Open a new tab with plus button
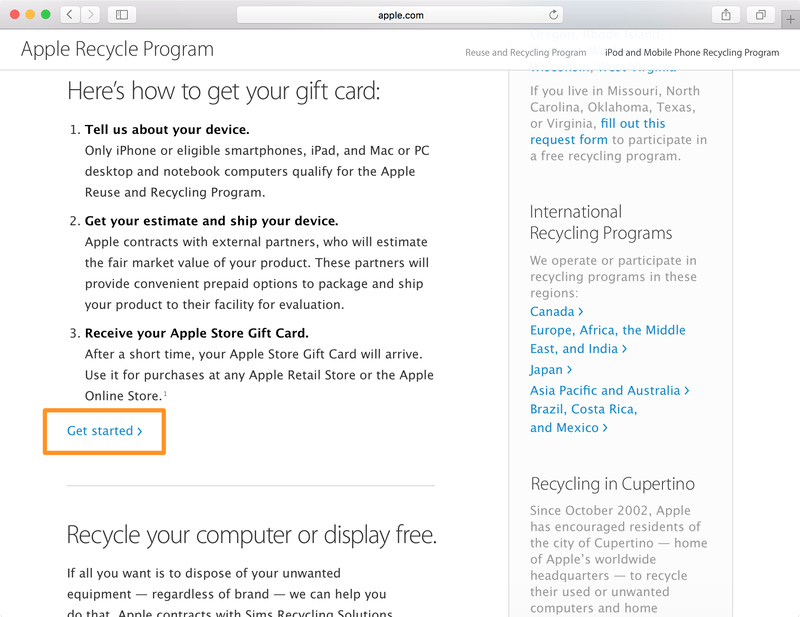This screenshot has height=617, width=800. (790, 19)
